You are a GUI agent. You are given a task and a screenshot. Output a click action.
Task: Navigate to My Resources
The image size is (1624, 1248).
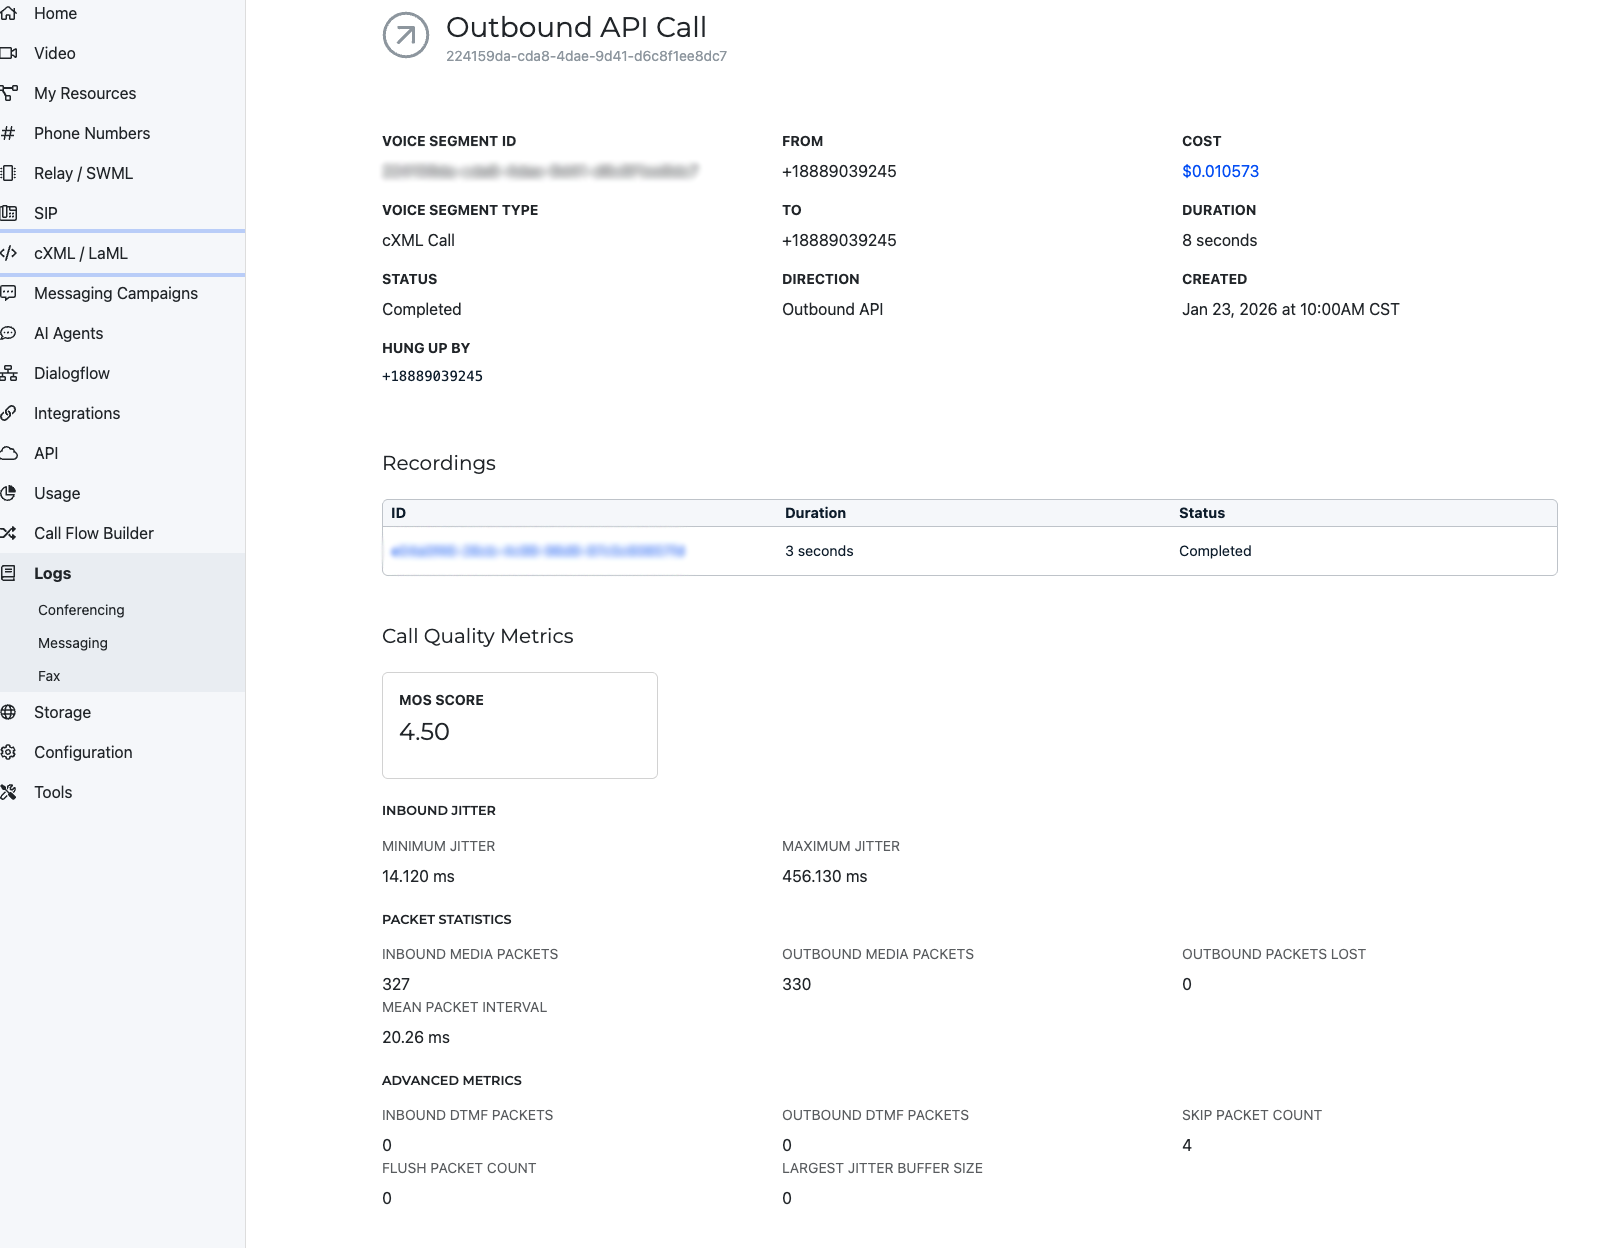click(x=85, y=93)
